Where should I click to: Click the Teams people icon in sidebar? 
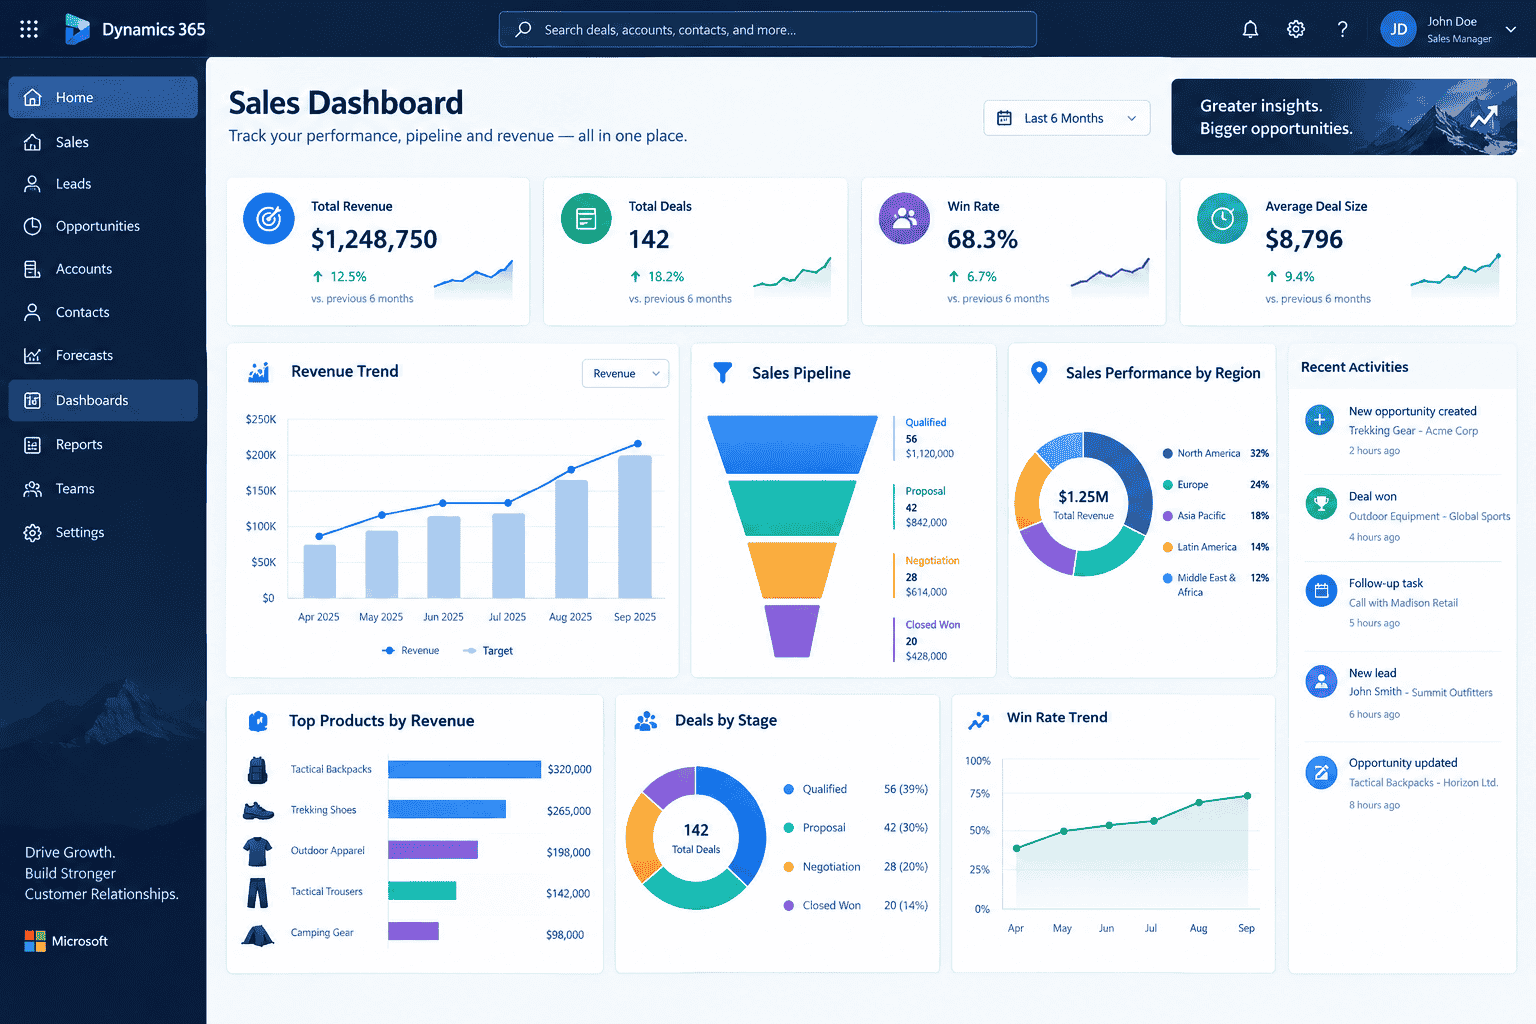coord(33,489)
